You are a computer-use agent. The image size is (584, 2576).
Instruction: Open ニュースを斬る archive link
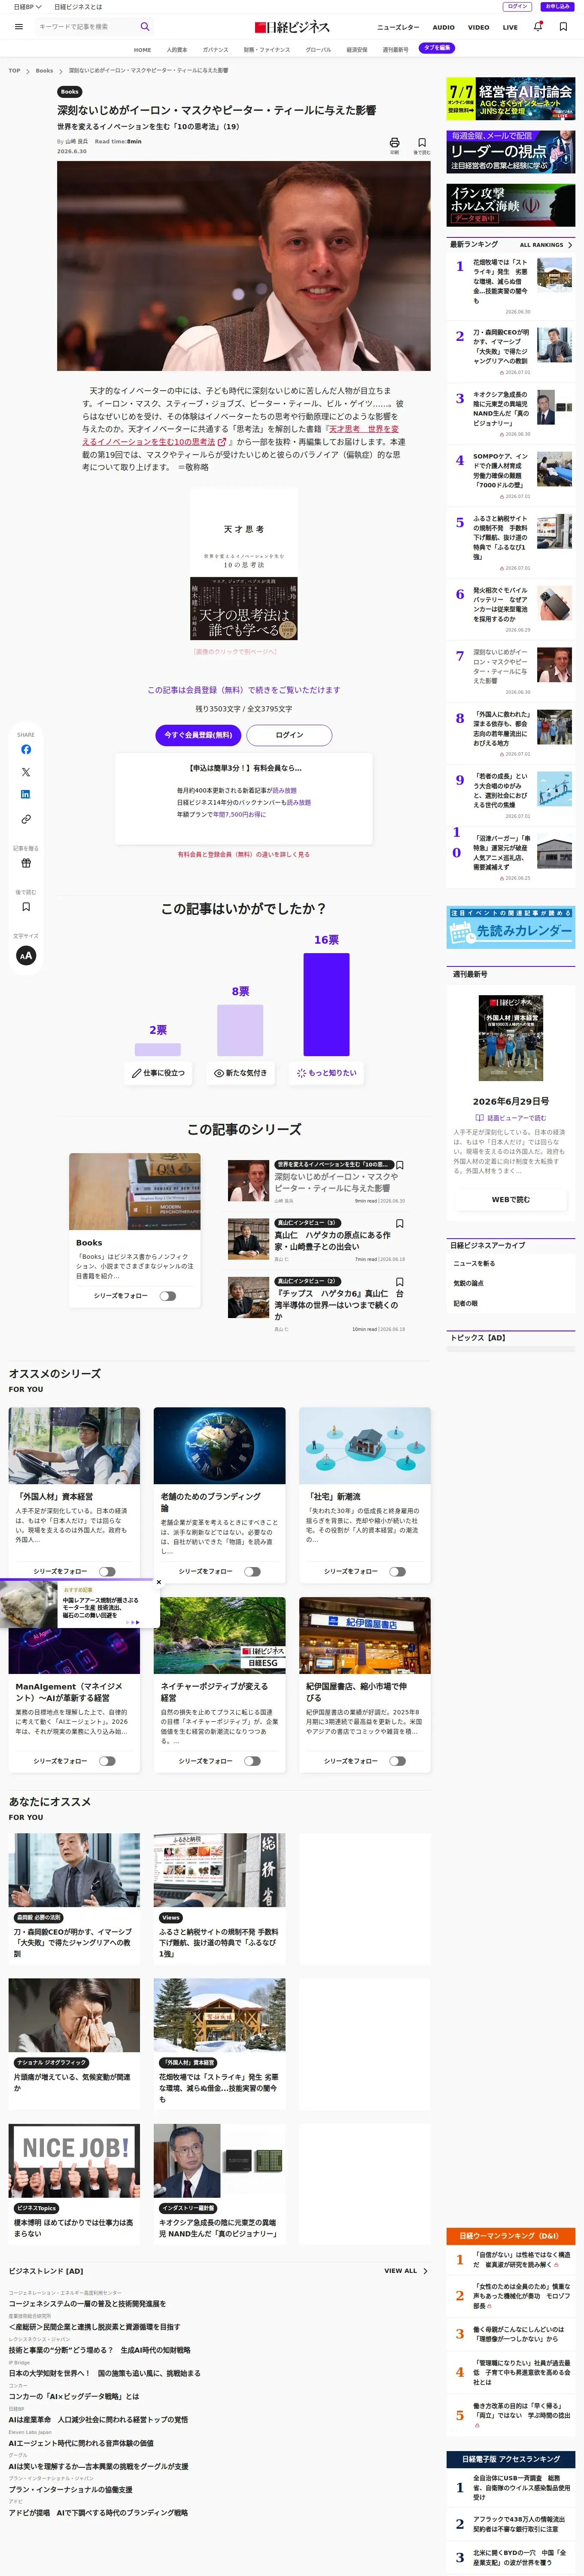474,1263
